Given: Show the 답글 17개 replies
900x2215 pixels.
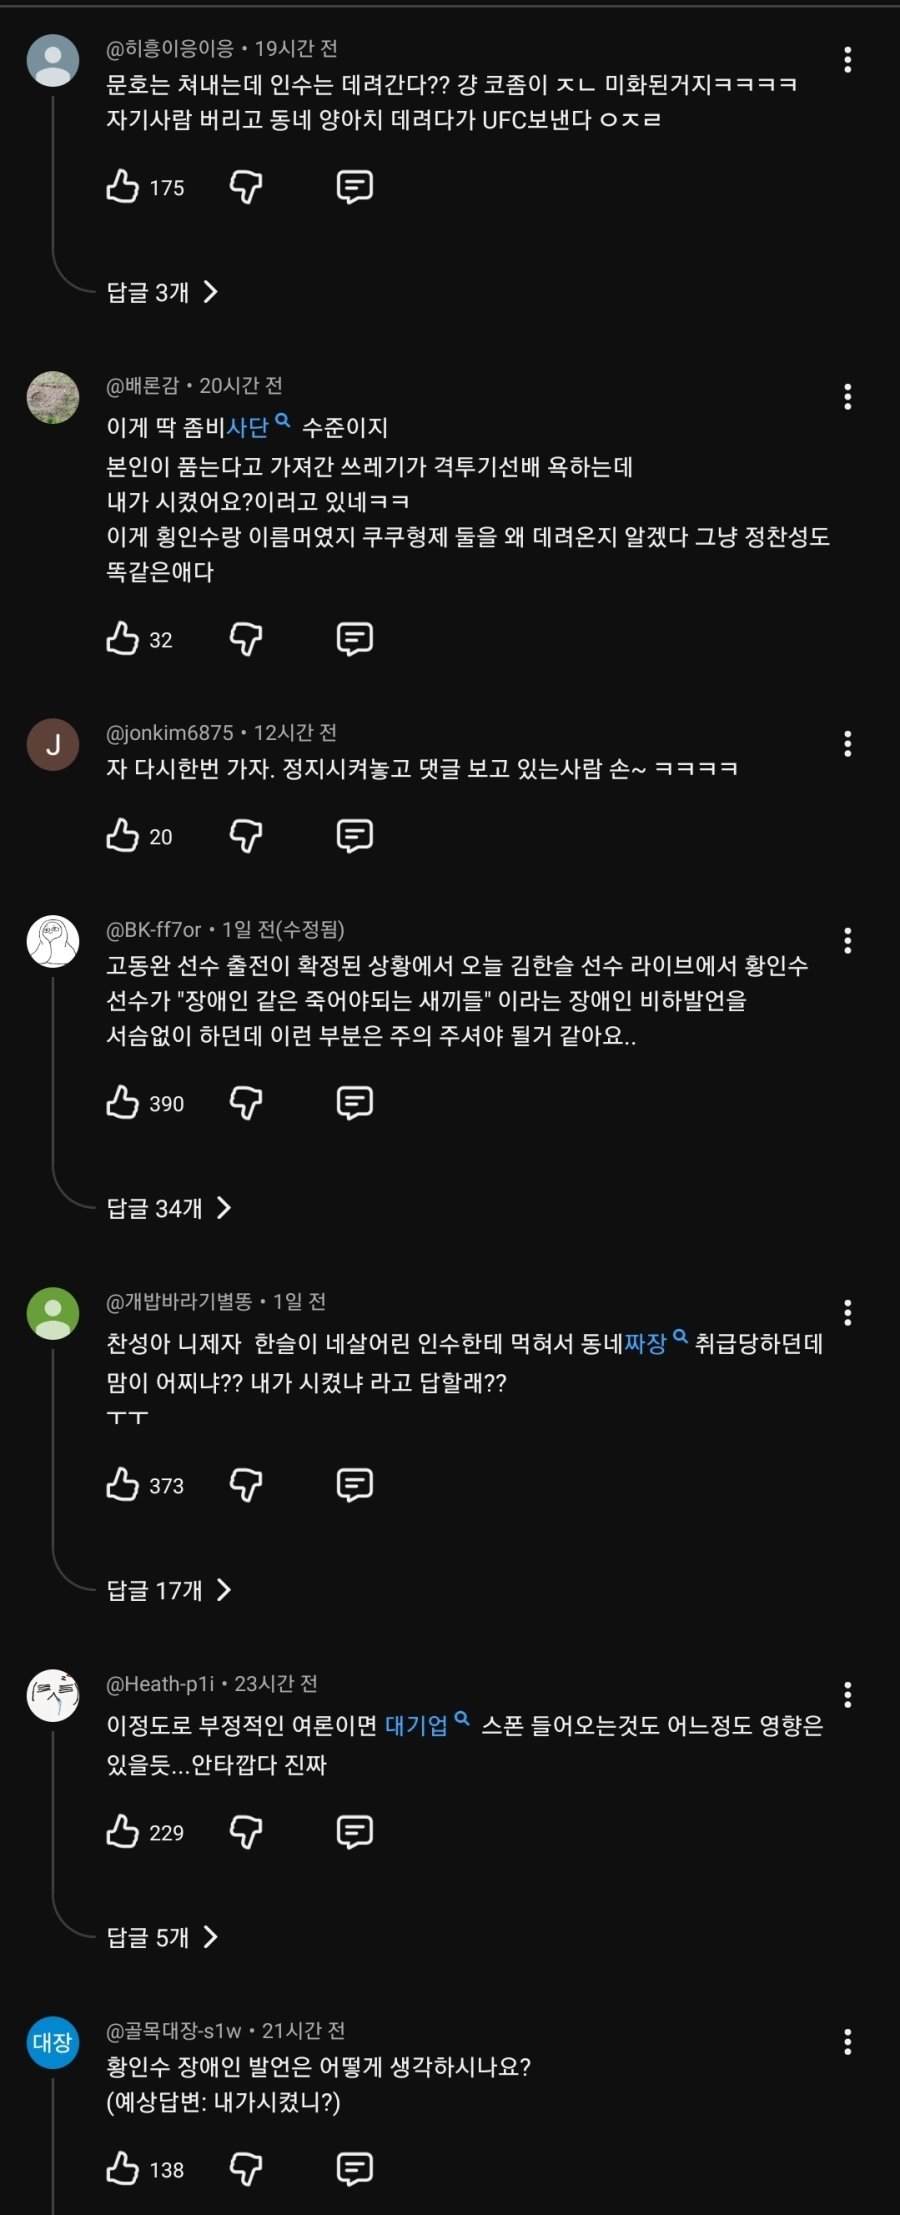Looking at the screenshot, I should [168, 1590].
